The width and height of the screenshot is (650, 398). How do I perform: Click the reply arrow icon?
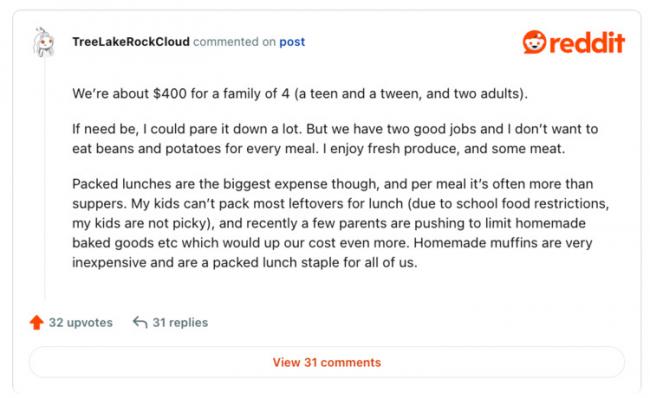[140, 322]
